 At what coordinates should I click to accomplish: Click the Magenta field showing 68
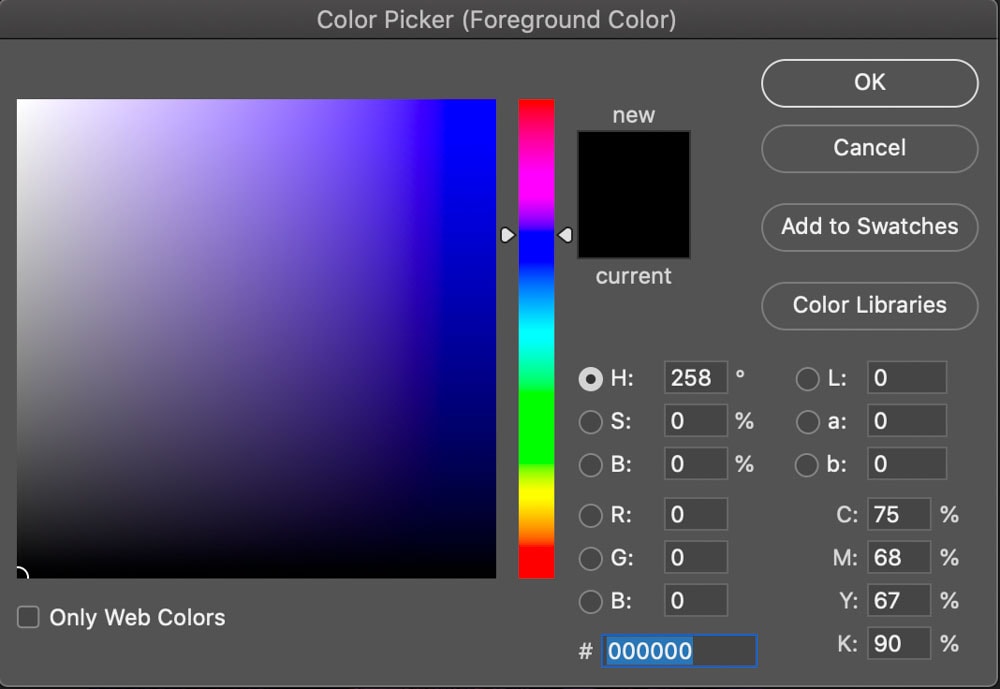tap(899, 557)
